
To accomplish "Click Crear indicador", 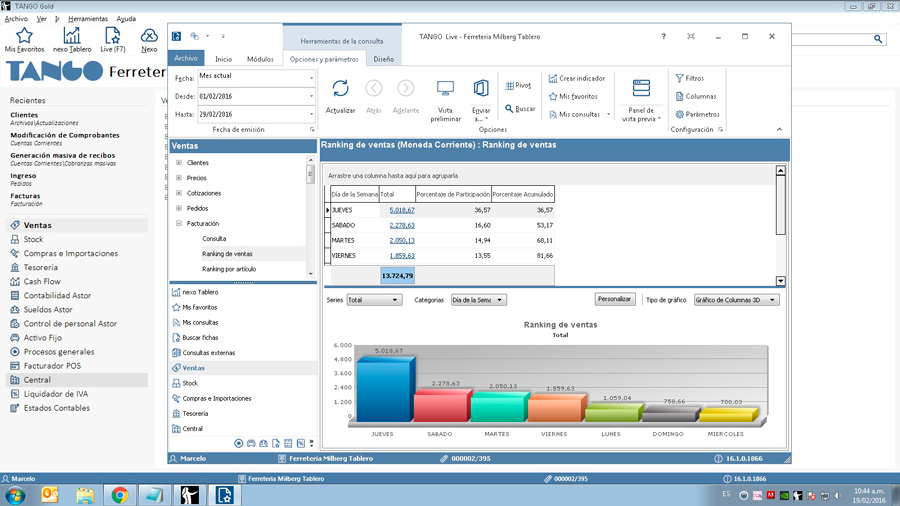I will tap(577, 78).
